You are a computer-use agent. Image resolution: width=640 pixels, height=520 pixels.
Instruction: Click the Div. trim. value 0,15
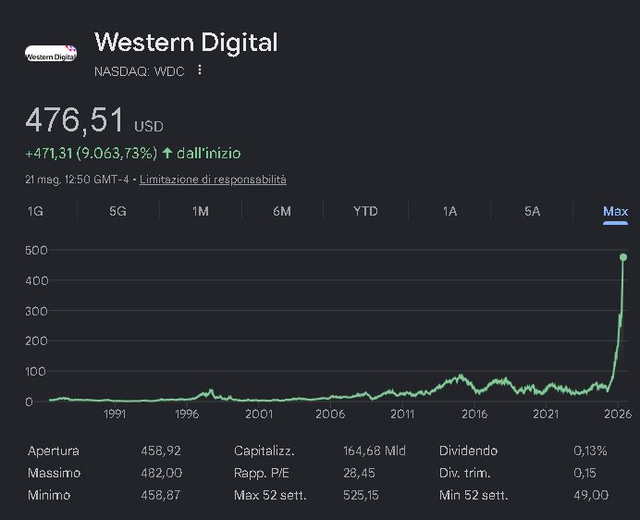pos(585,473)
